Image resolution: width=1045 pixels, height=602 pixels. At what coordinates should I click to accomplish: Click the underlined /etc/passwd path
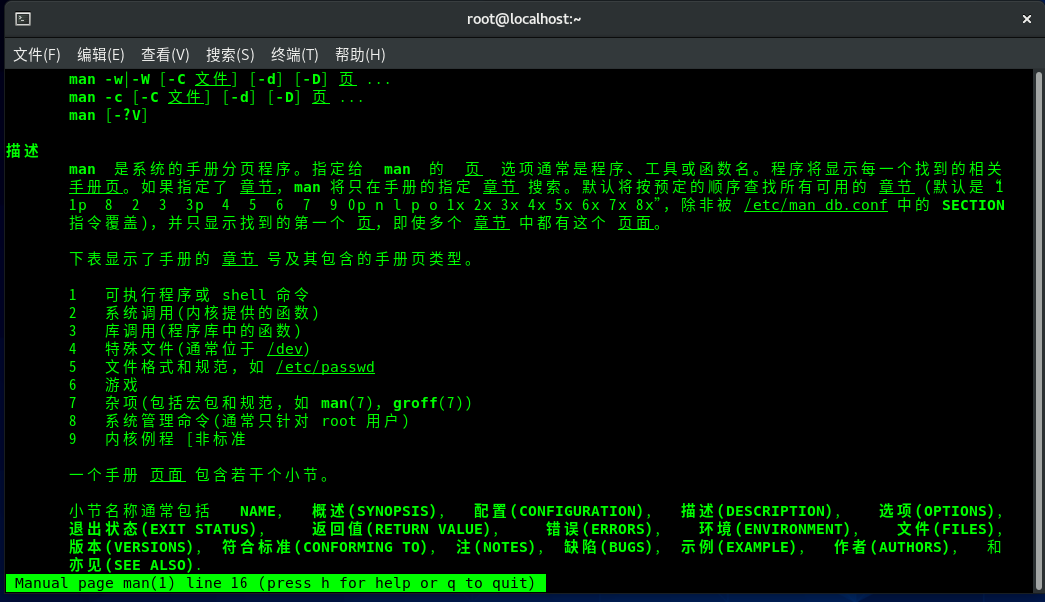[x=325, y=367]
